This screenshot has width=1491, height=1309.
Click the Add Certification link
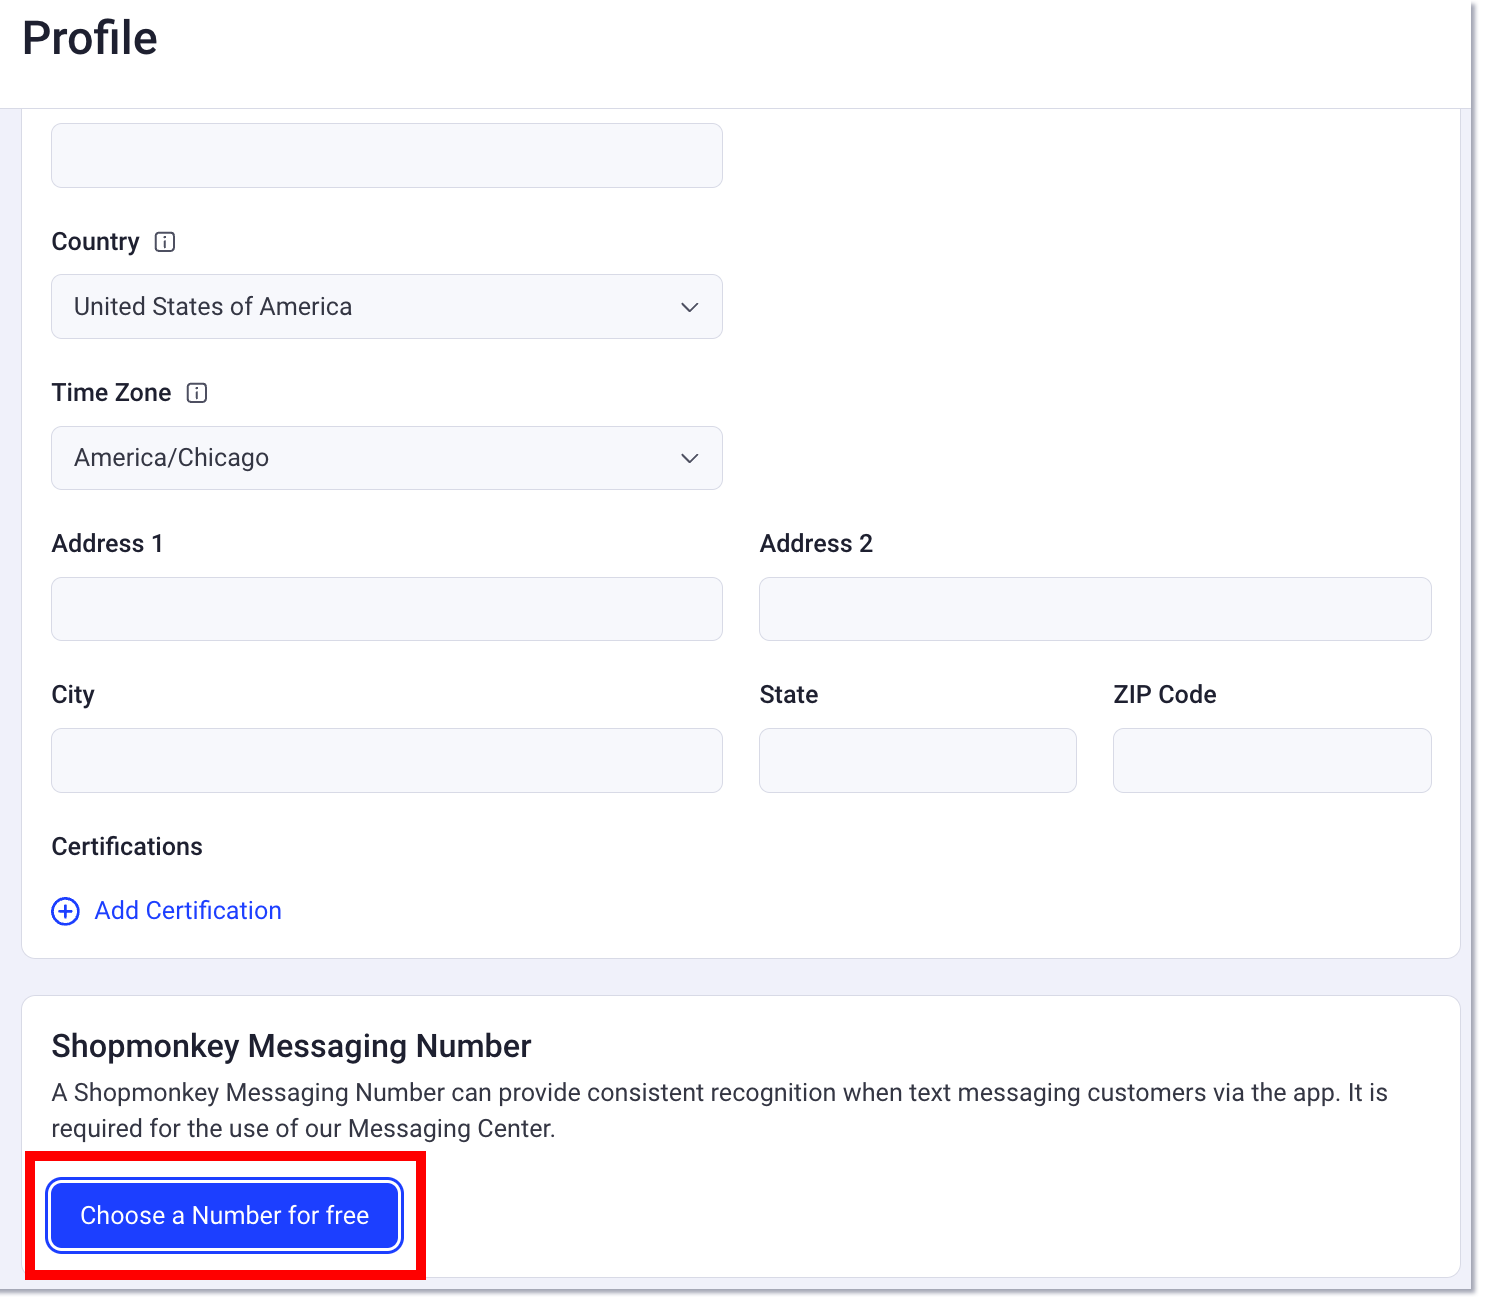(187, 911)
